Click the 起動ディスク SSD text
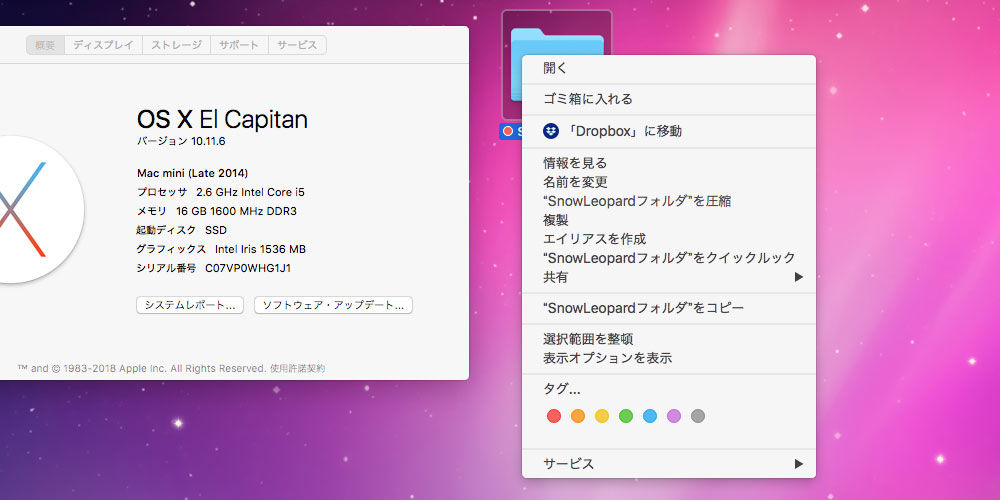Viewport: 1000px width, 500px height. [182, 230]
